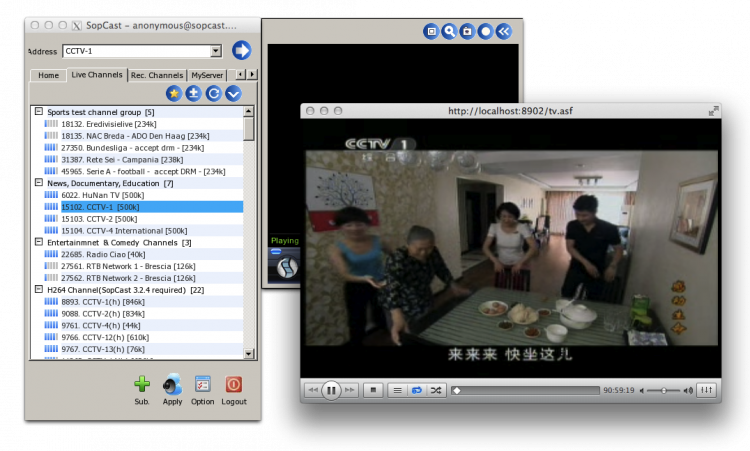750x451 pixels.
Task: Click the tab scroll left arrow
Action: (240, 74)
